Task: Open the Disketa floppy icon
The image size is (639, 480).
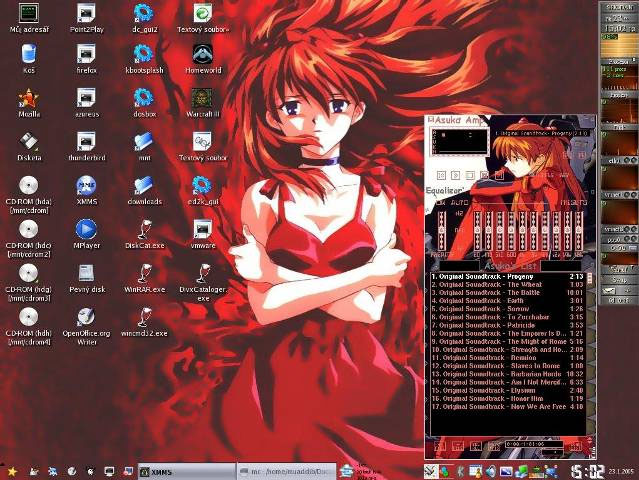Action: pyautogui.click(x=29, y=146)
